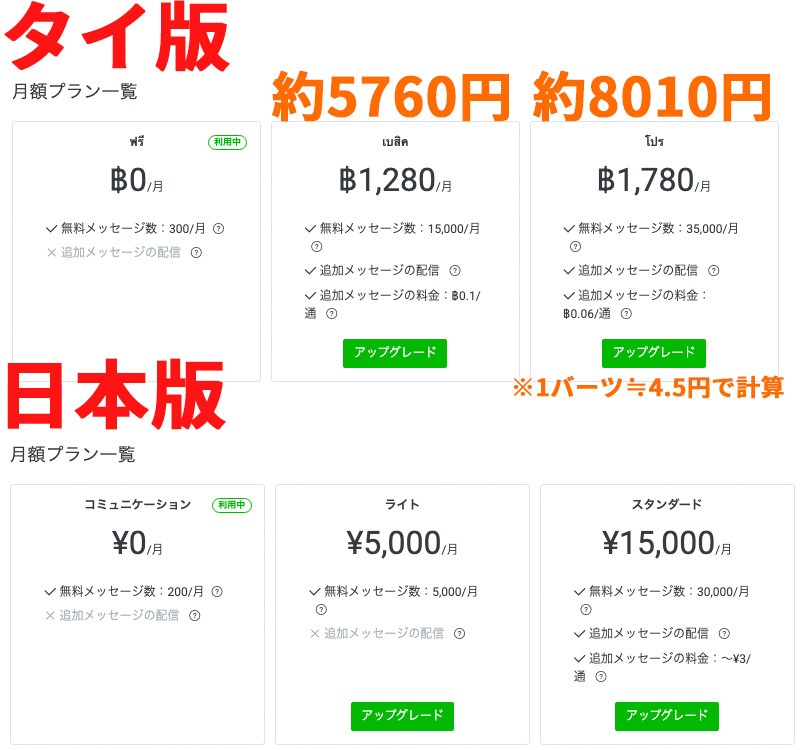Screen dimensions: 800x750
Task: Click the スタンダード plan アップグレード button
Action: point(666,716)
